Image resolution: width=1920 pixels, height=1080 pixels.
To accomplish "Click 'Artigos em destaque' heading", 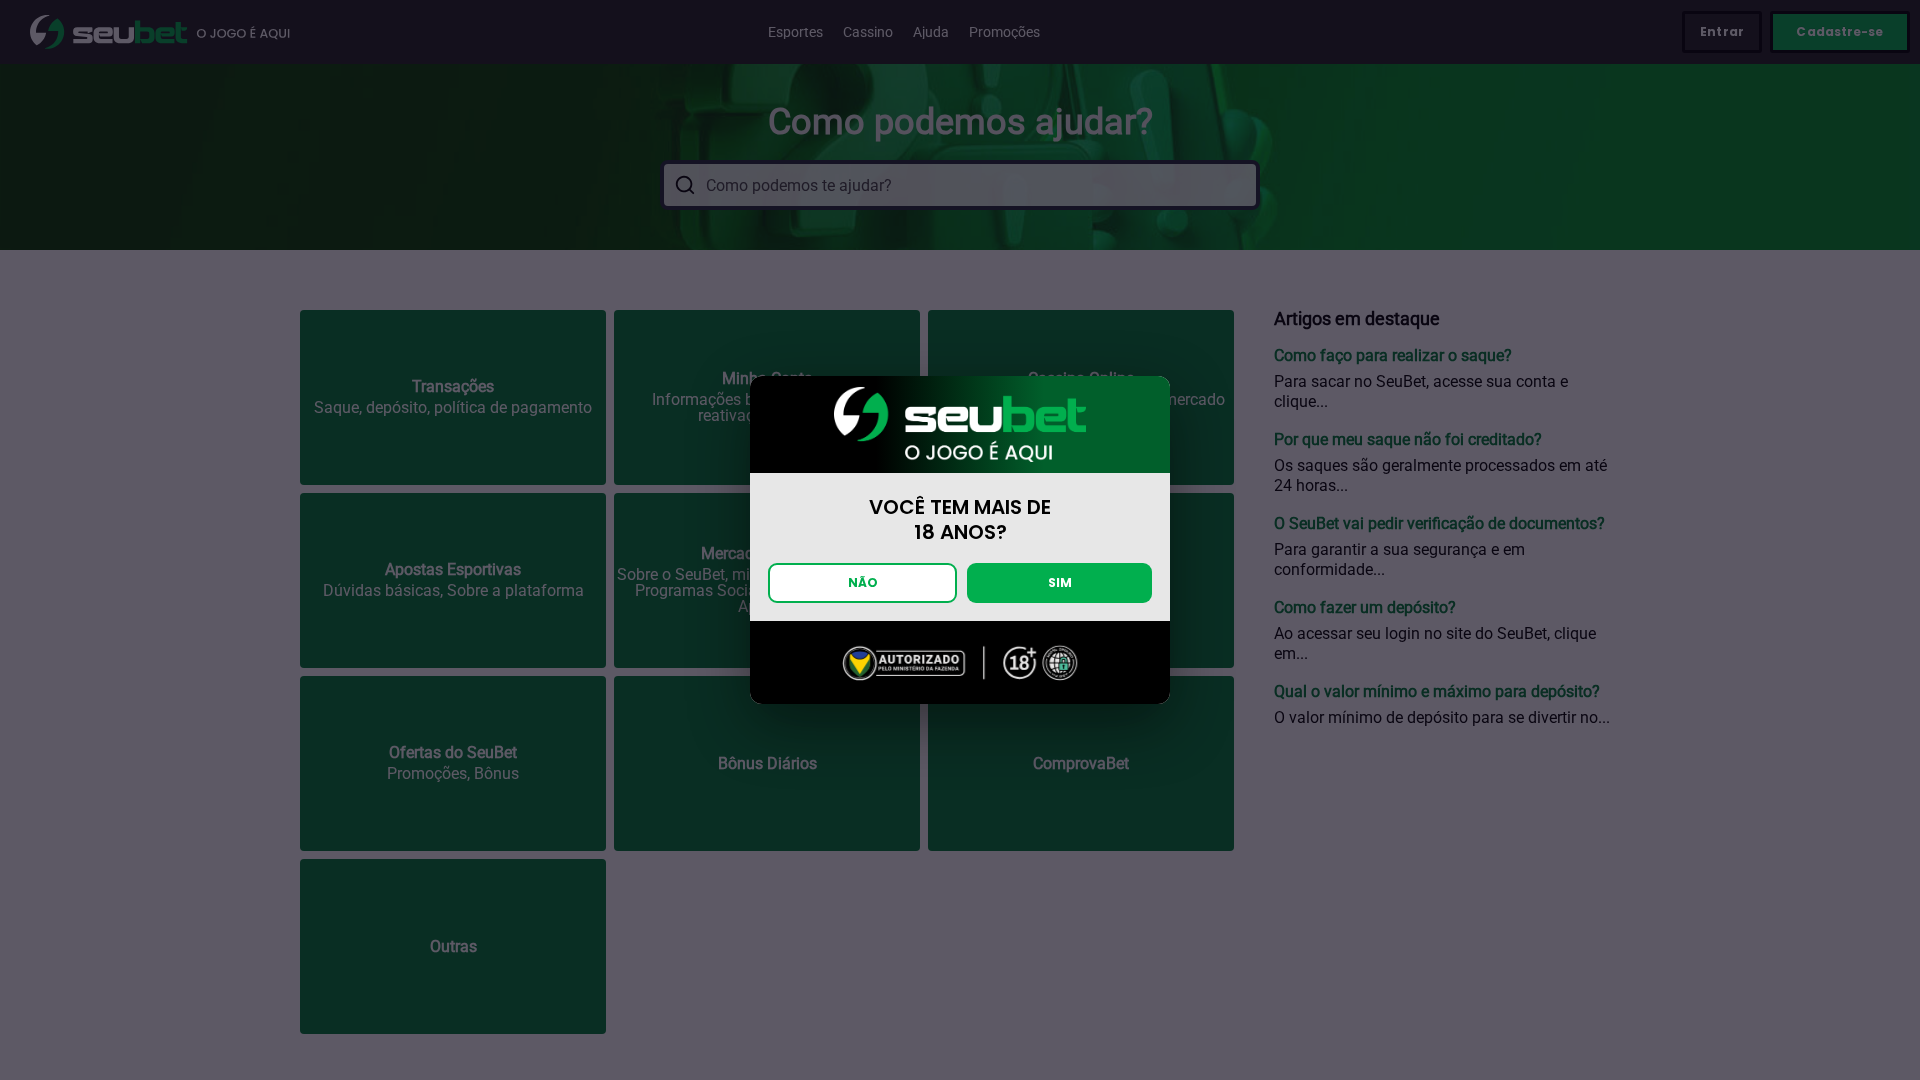I will pyautogui.click(x=1356, y=319).
